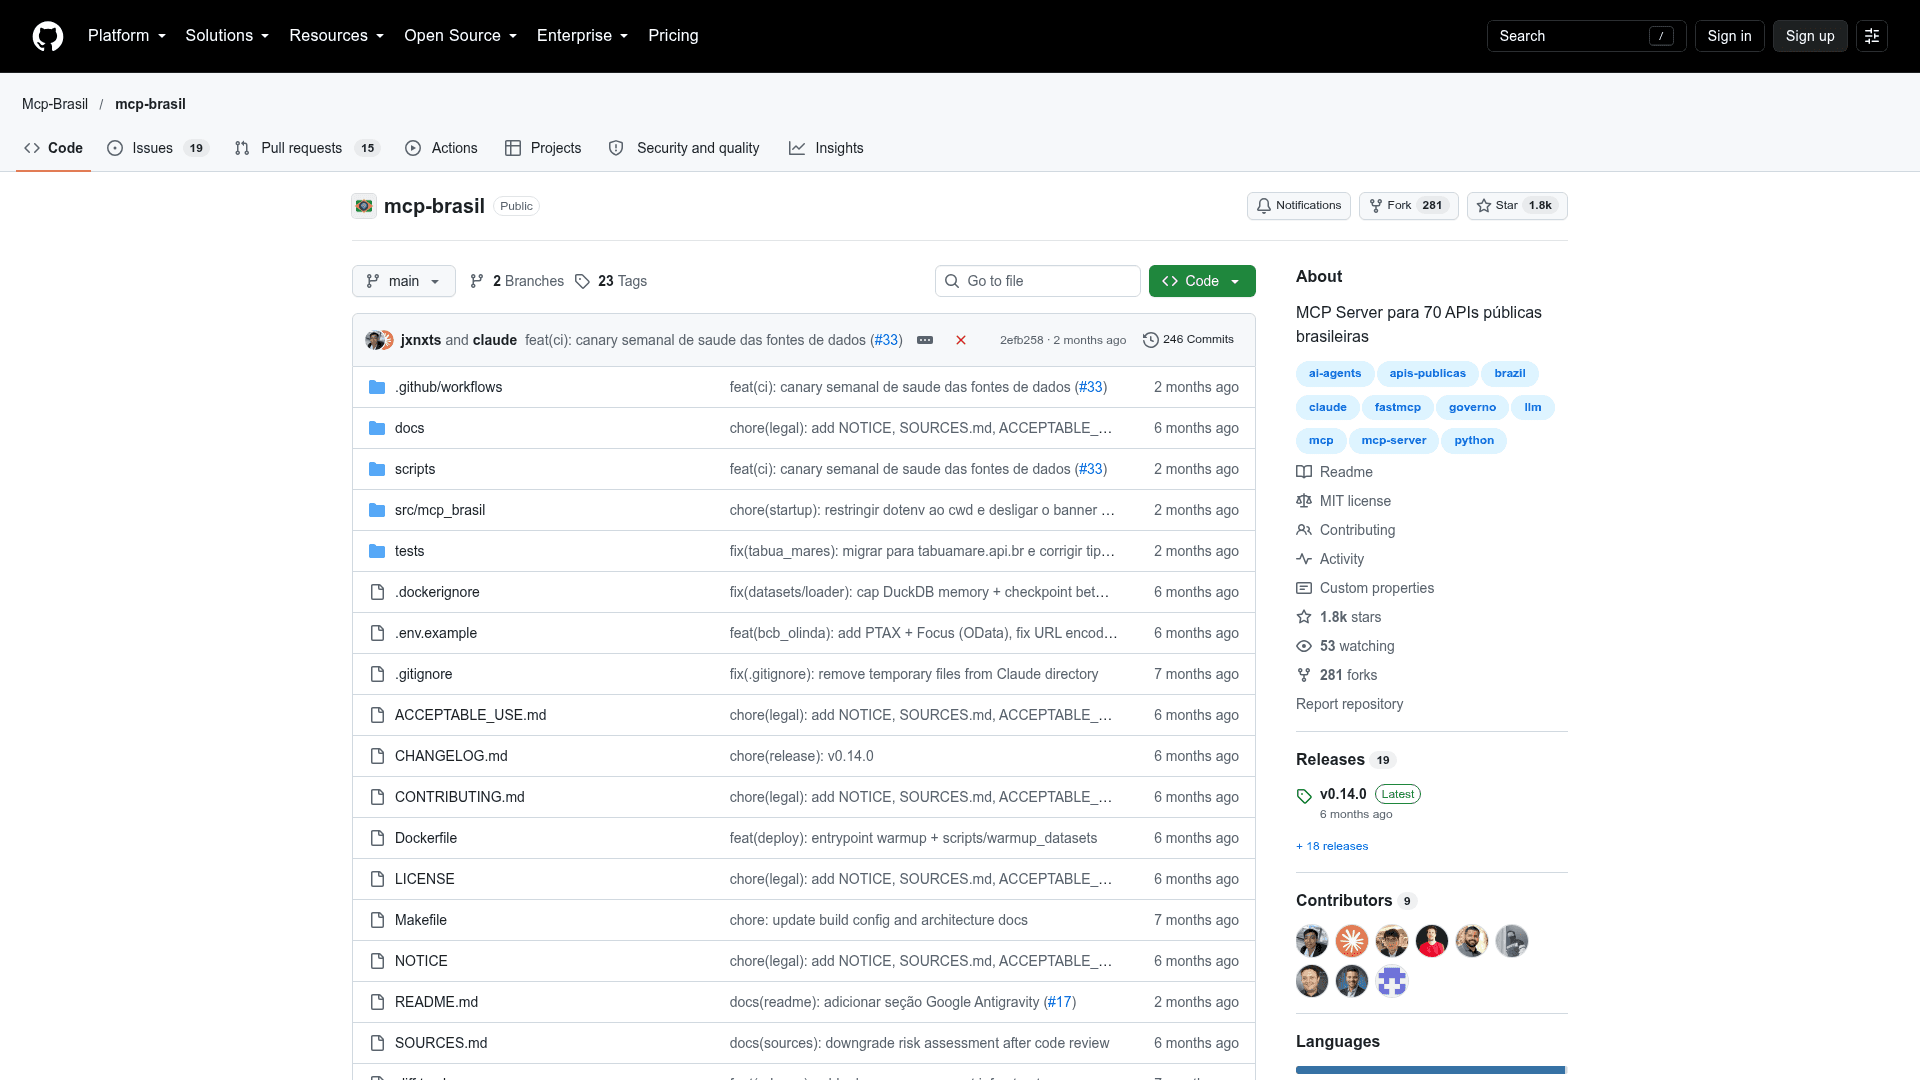Click the jxnxts author avatar in commit row
Screen dimensions: 1920x1080
[x=375, y=340]
